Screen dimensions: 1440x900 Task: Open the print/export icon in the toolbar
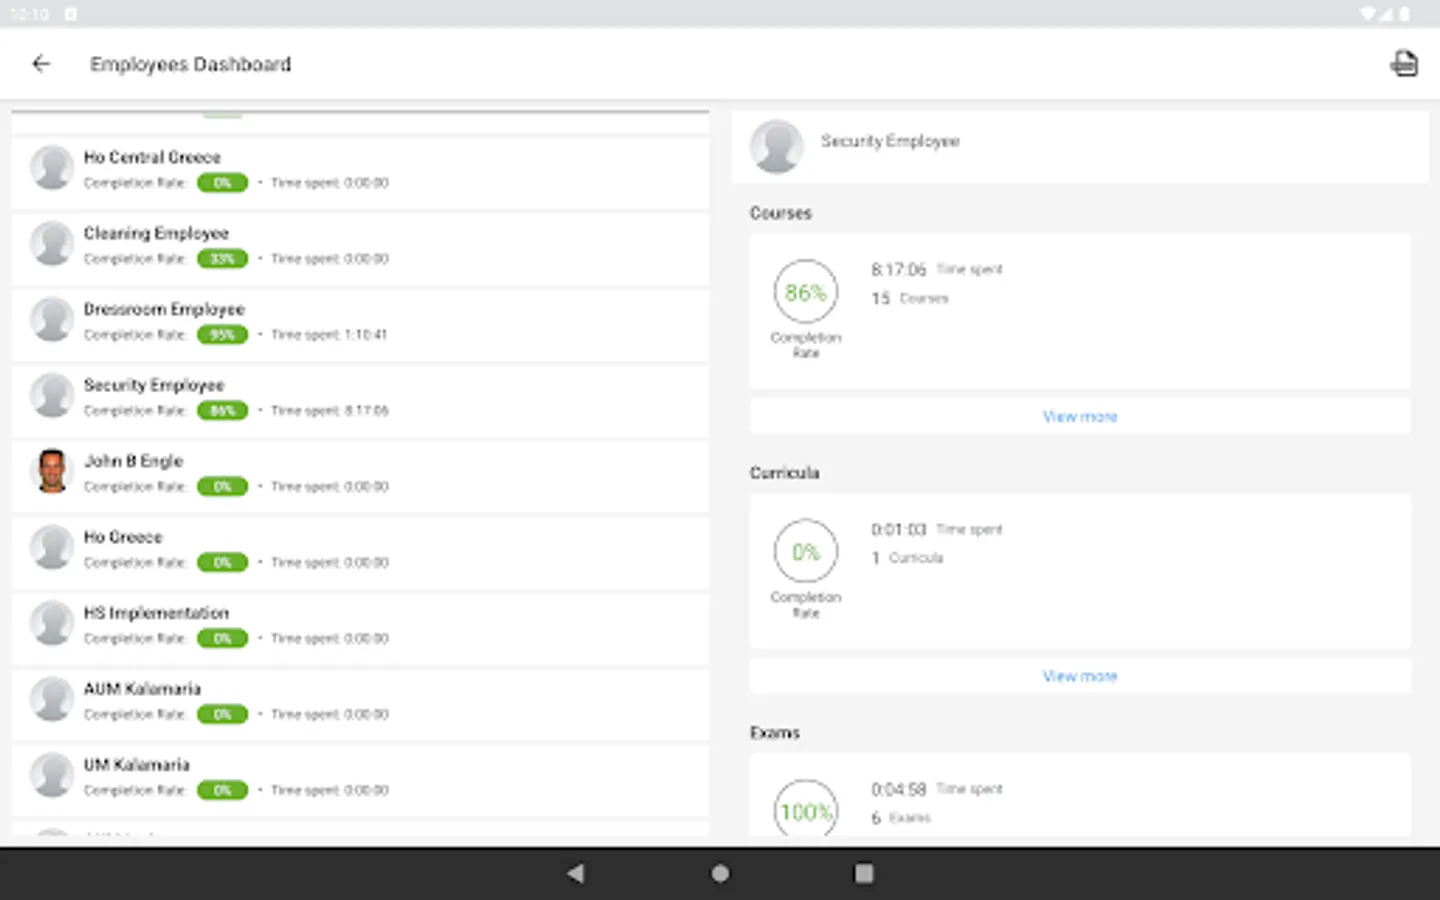[1404, 63]
